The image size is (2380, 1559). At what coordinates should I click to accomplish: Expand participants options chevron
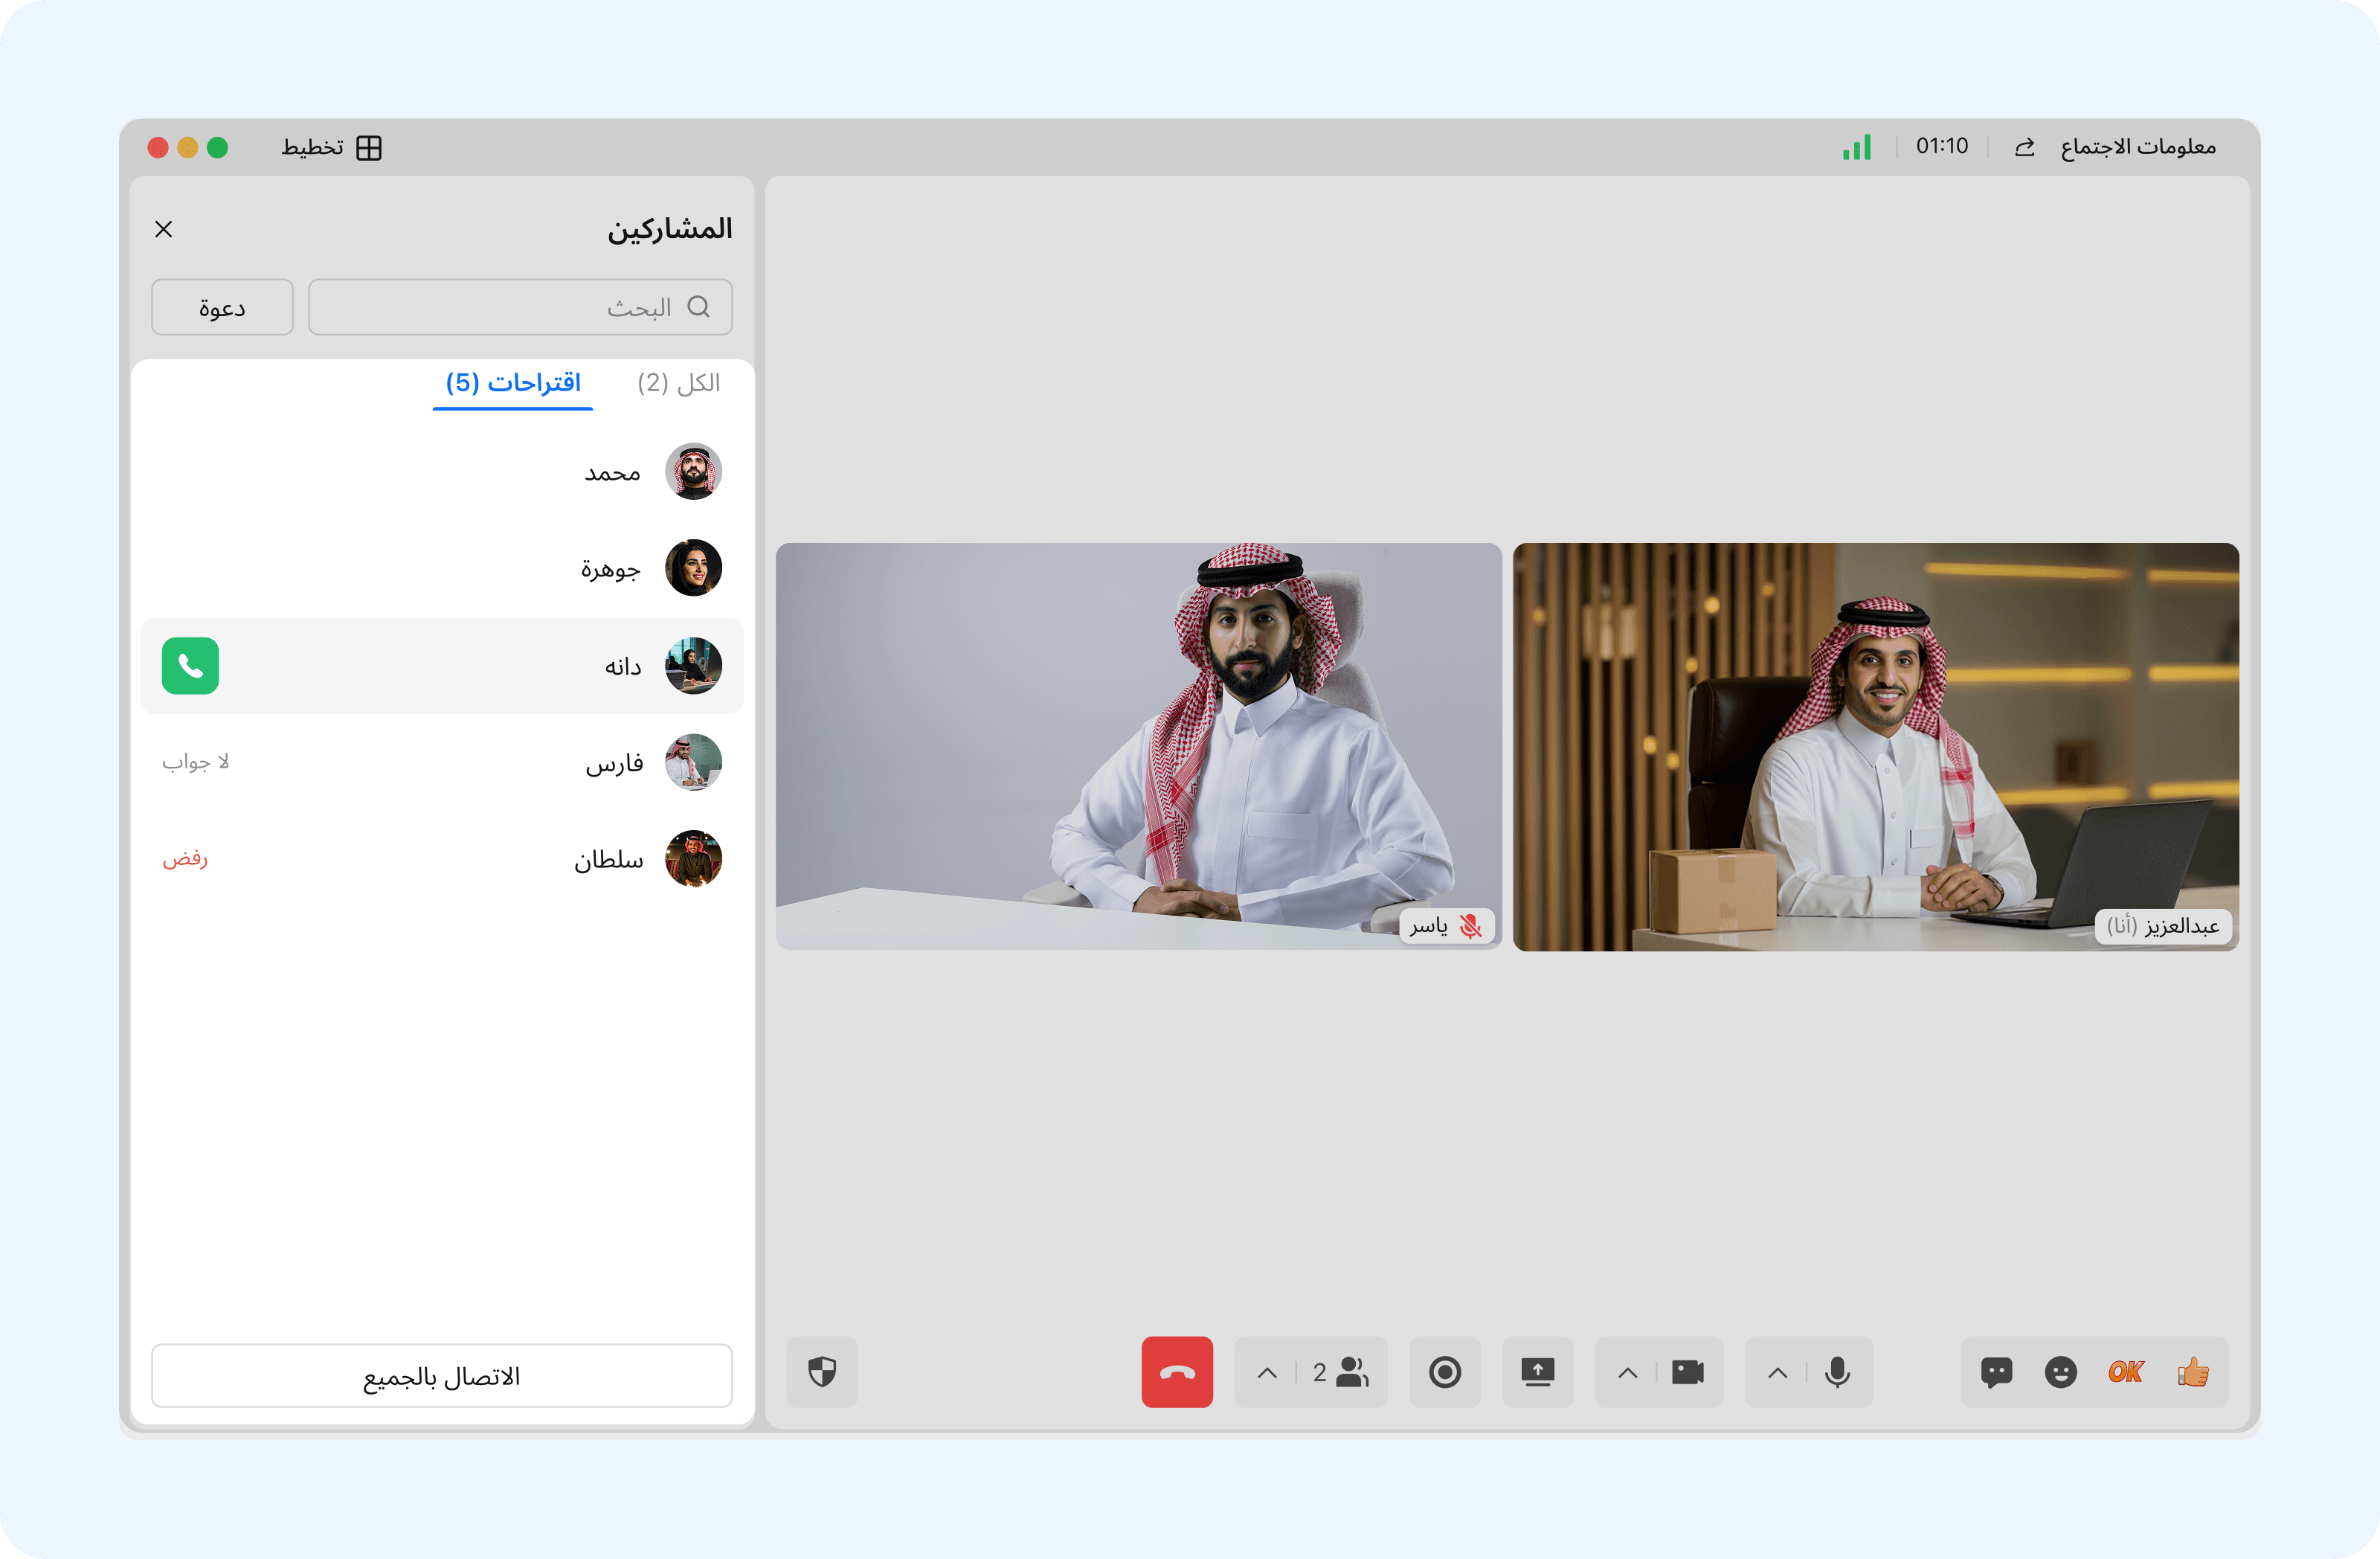click(x=1267, y=1373)
